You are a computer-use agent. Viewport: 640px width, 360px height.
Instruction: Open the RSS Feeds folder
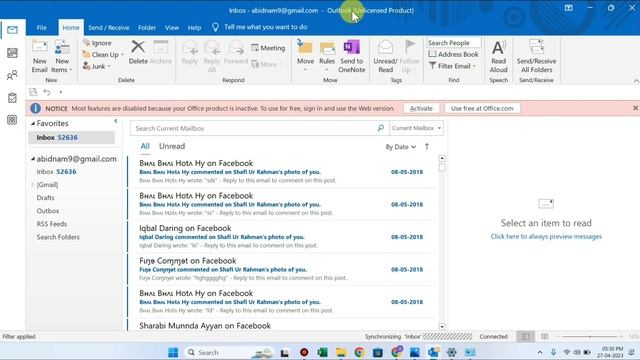click(x=51, y=224)
